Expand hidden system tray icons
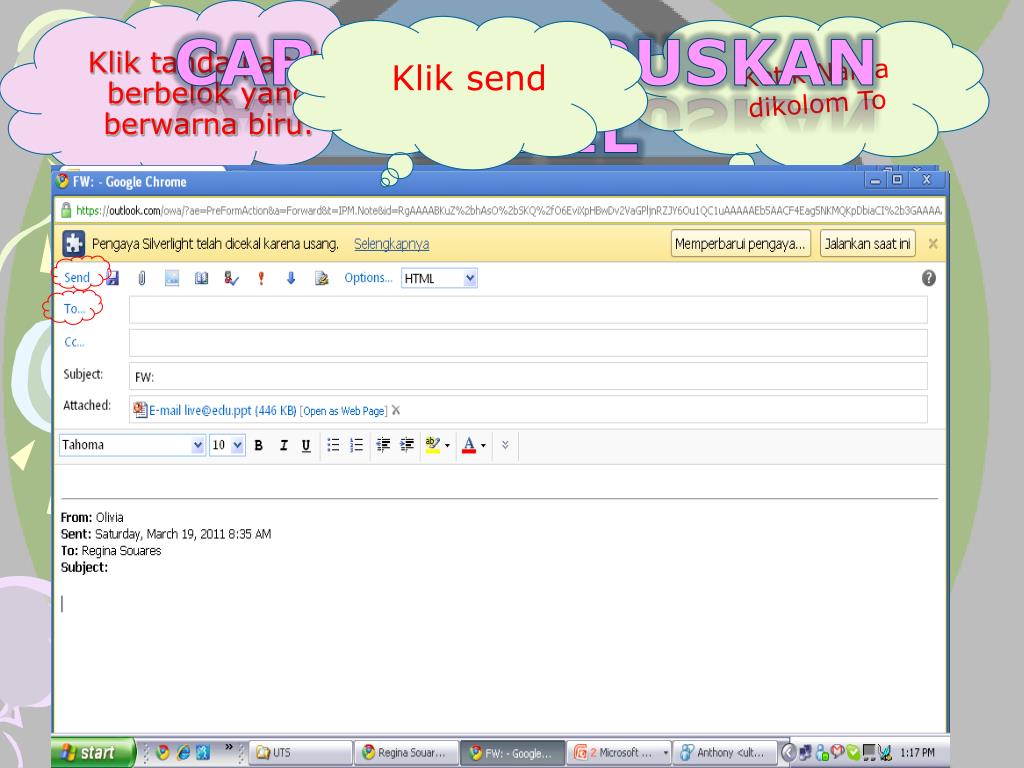Screen dimensions: 1024x768 pyautogui.click(x=788, y=753)
